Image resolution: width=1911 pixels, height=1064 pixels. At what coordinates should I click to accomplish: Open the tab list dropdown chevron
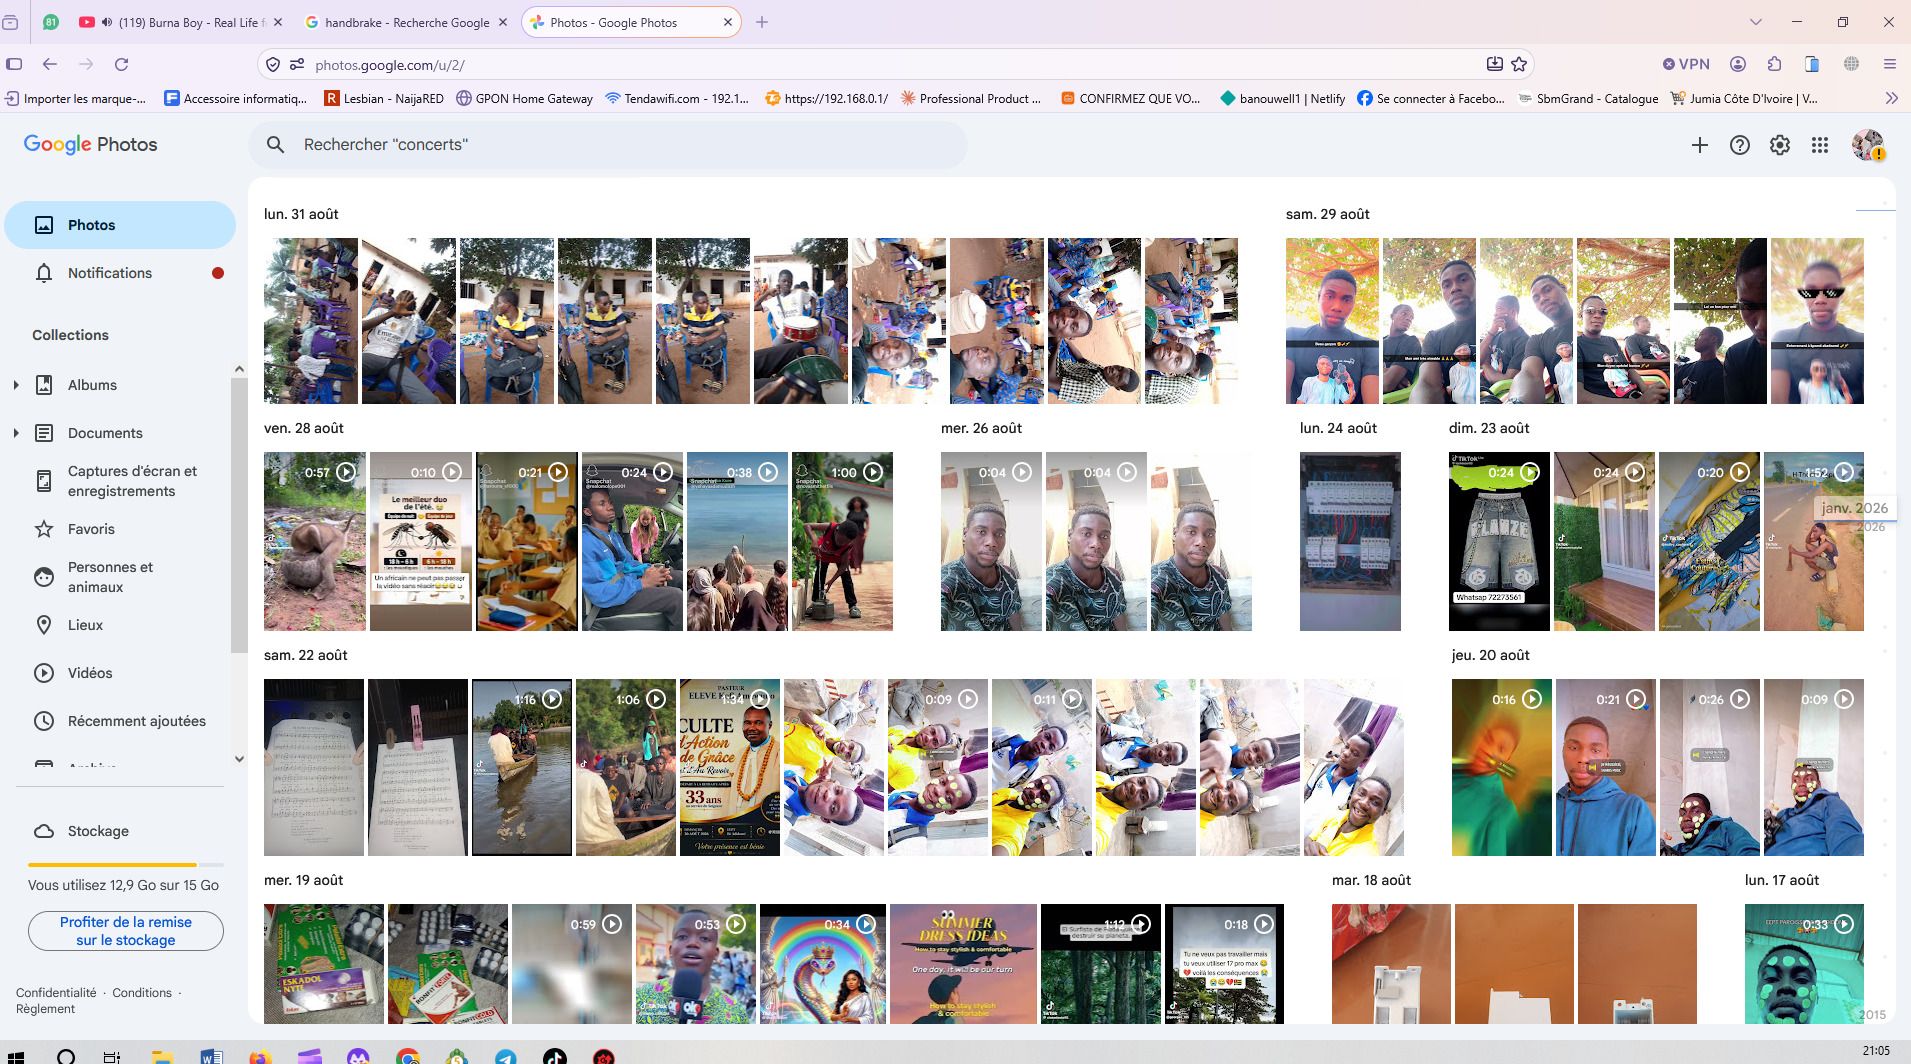coord(1755,22)
